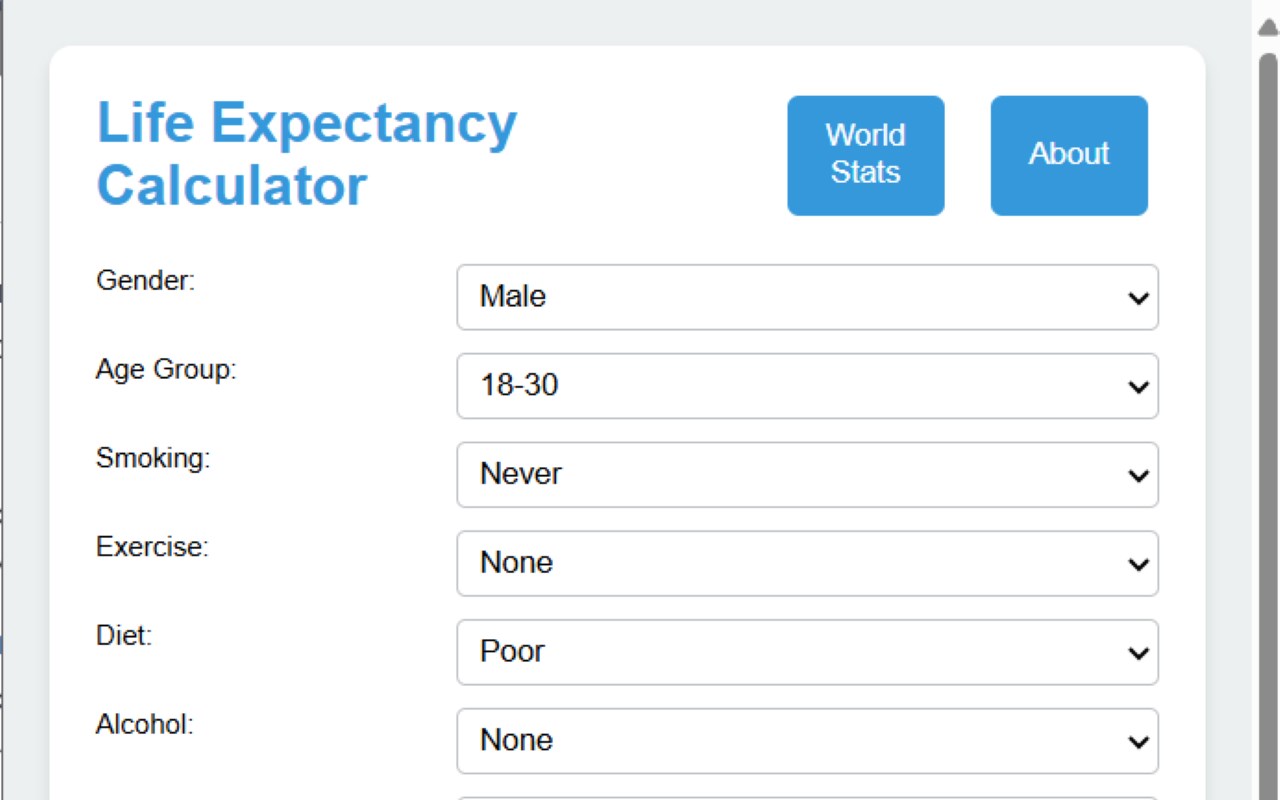Screen dimensions: 1280x800
Task: Click the chevron arrow on the Diet dropdown
Action: click(1137, 653)
